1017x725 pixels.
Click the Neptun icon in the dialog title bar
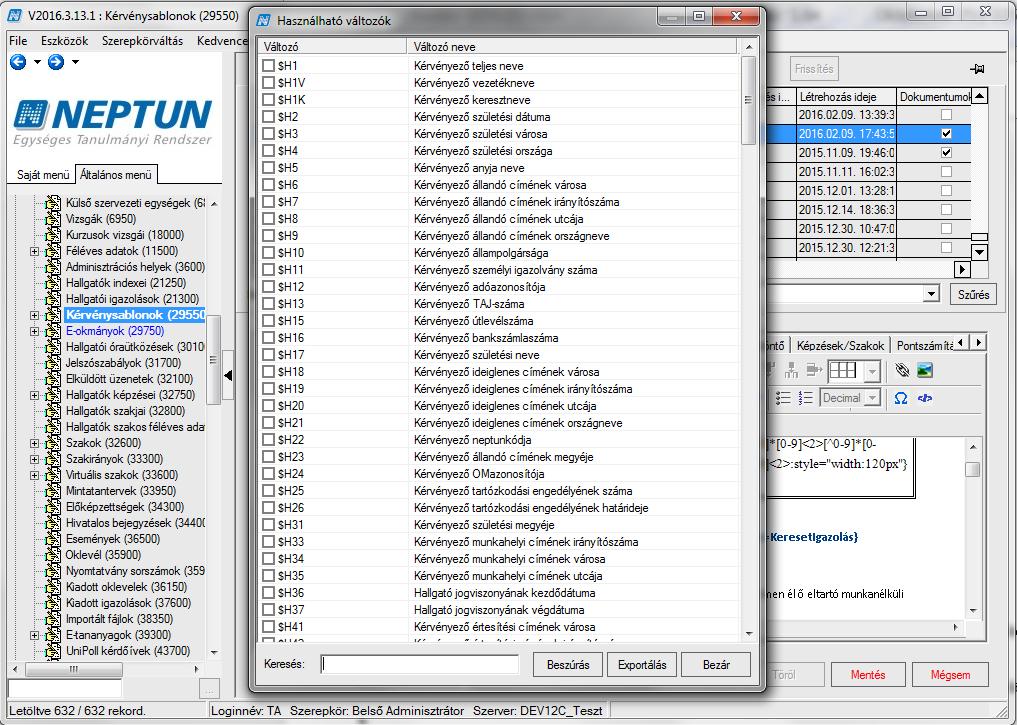(263, 21)
